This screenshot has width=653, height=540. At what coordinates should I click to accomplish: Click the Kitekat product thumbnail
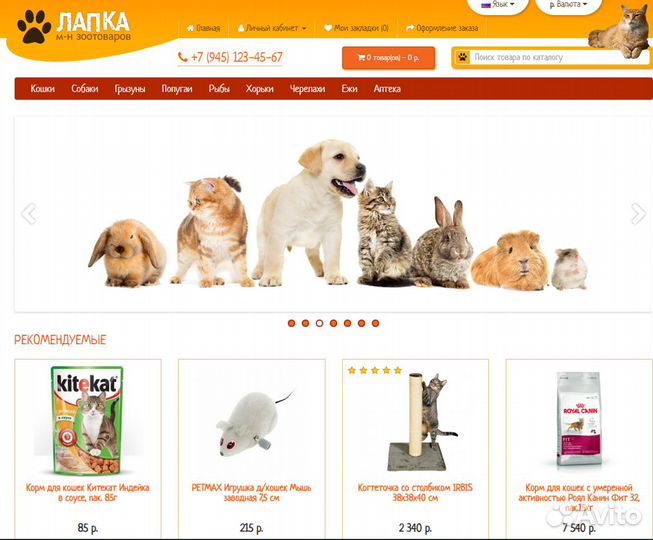tap(87, 421)
